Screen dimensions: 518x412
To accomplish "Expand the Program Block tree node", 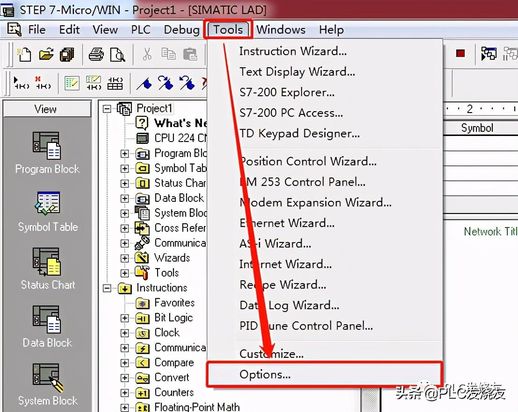I will coord(124,154).
